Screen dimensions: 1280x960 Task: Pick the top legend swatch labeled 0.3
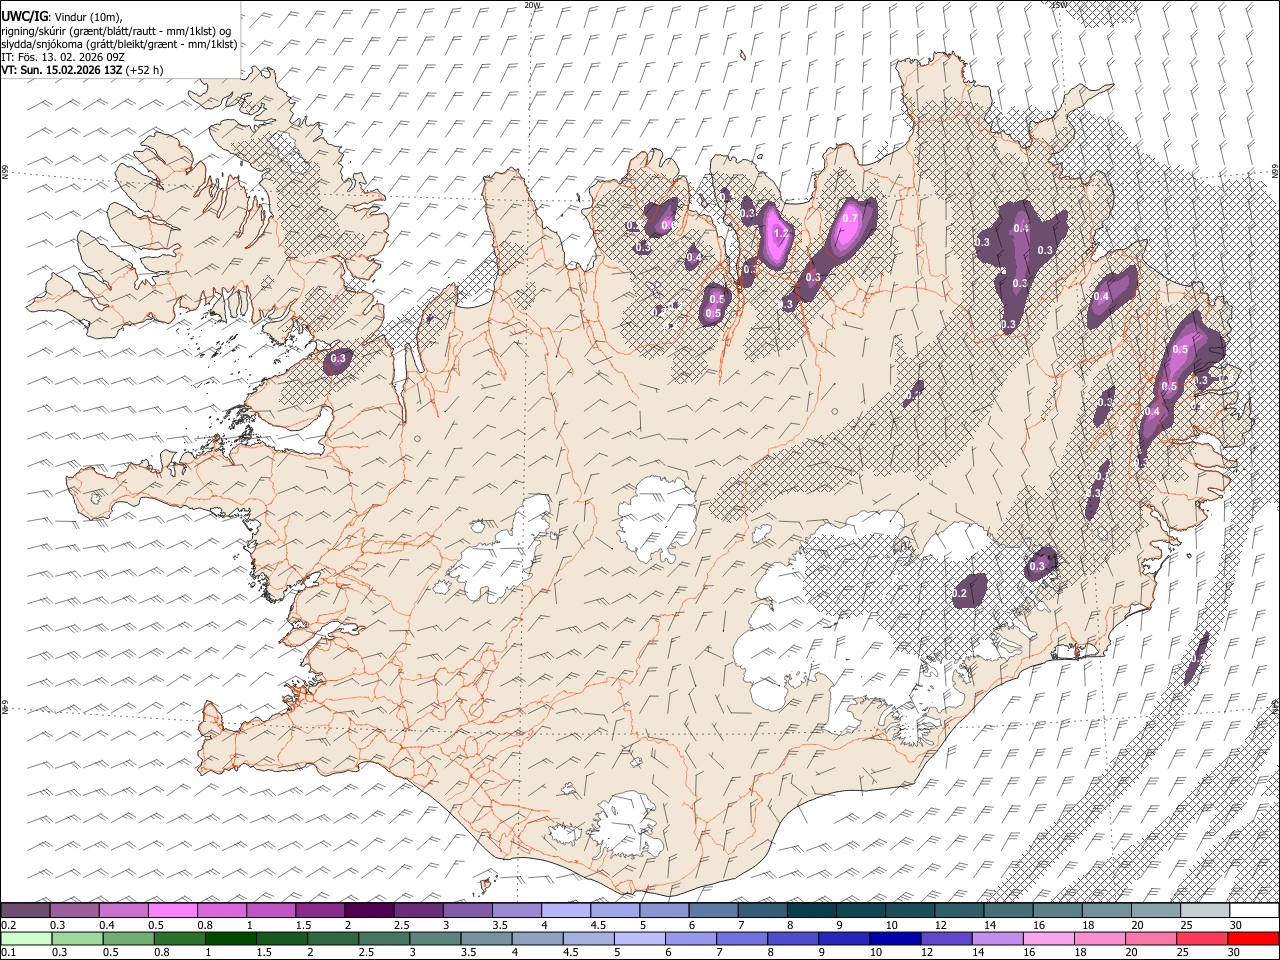(74, 911)
